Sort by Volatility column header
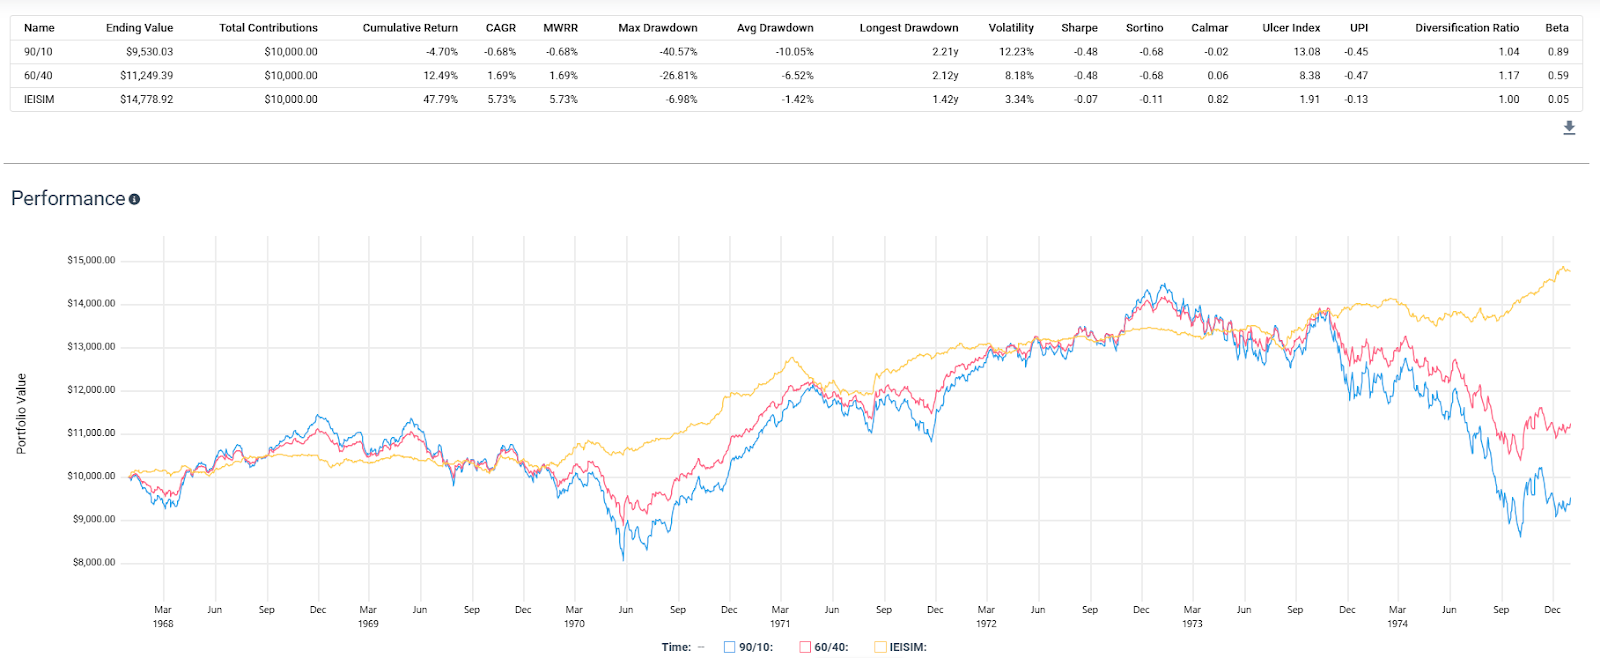Viewport: 1600px width, 658px height. click(x=1011, y=28)
